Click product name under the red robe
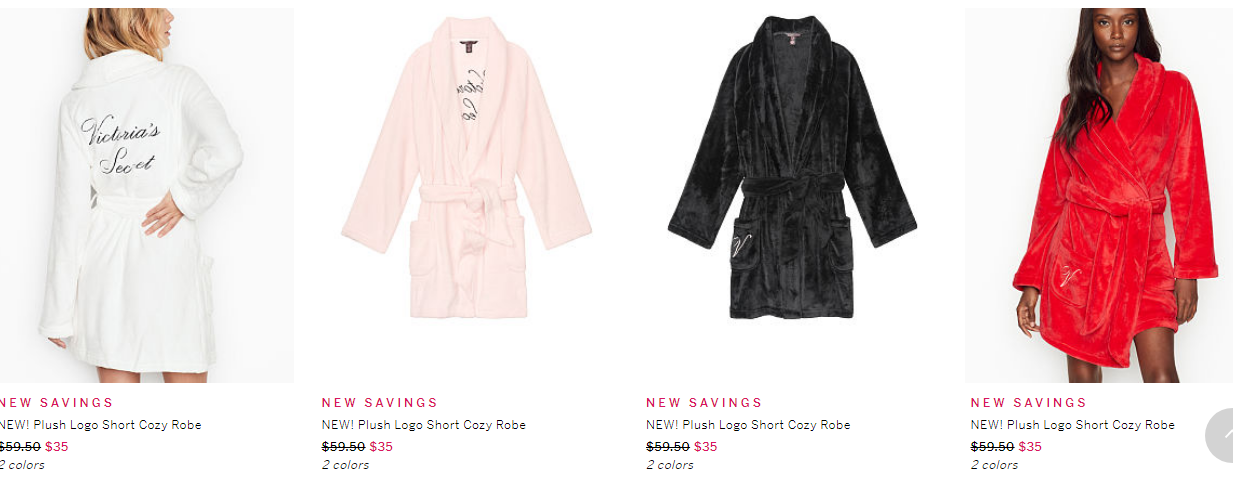The height and width of the screenshot is (488, 1233). [x=1072, y=425]
